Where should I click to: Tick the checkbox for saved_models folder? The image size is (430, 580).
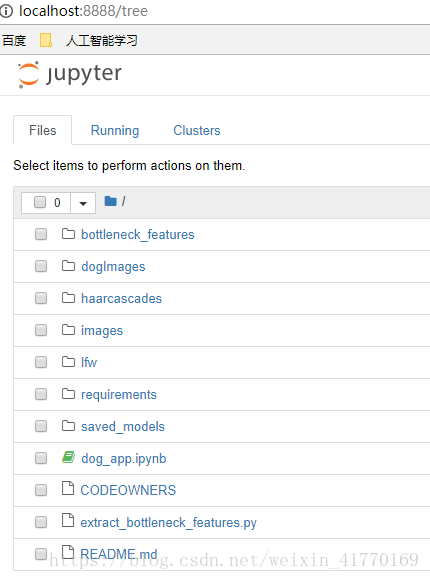coord(41,426)
